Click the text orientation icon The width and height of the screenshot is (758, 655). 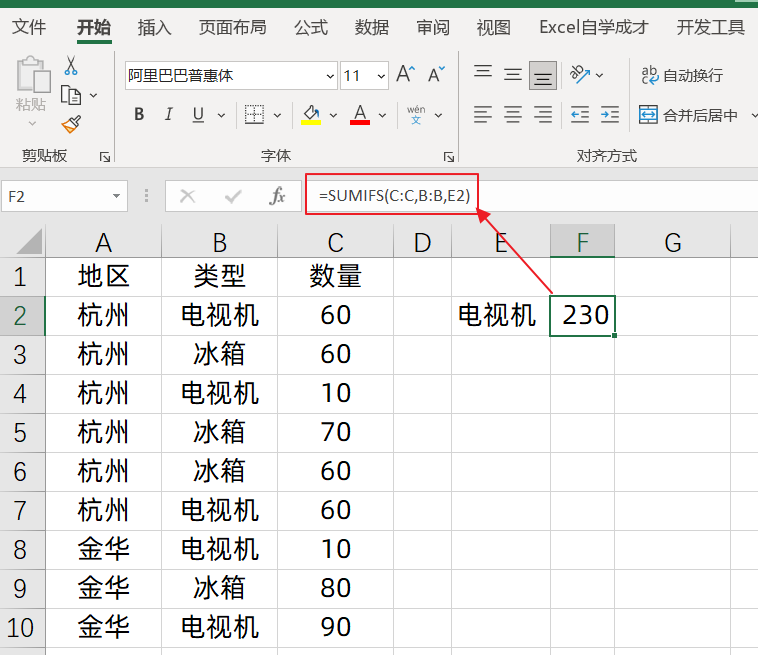[580, 74]
